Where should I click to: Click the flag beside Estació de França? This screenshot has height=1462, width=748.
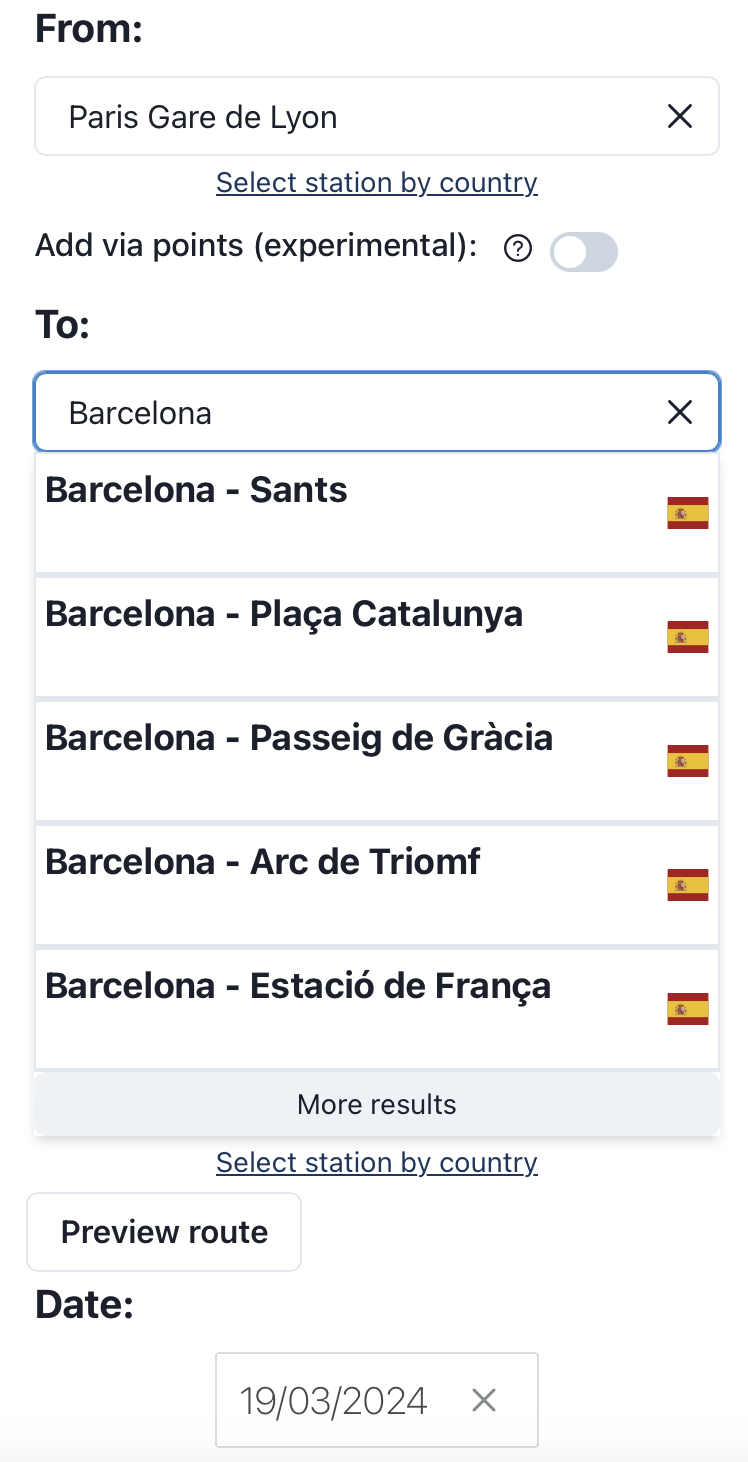click(x=688, y=1009)
